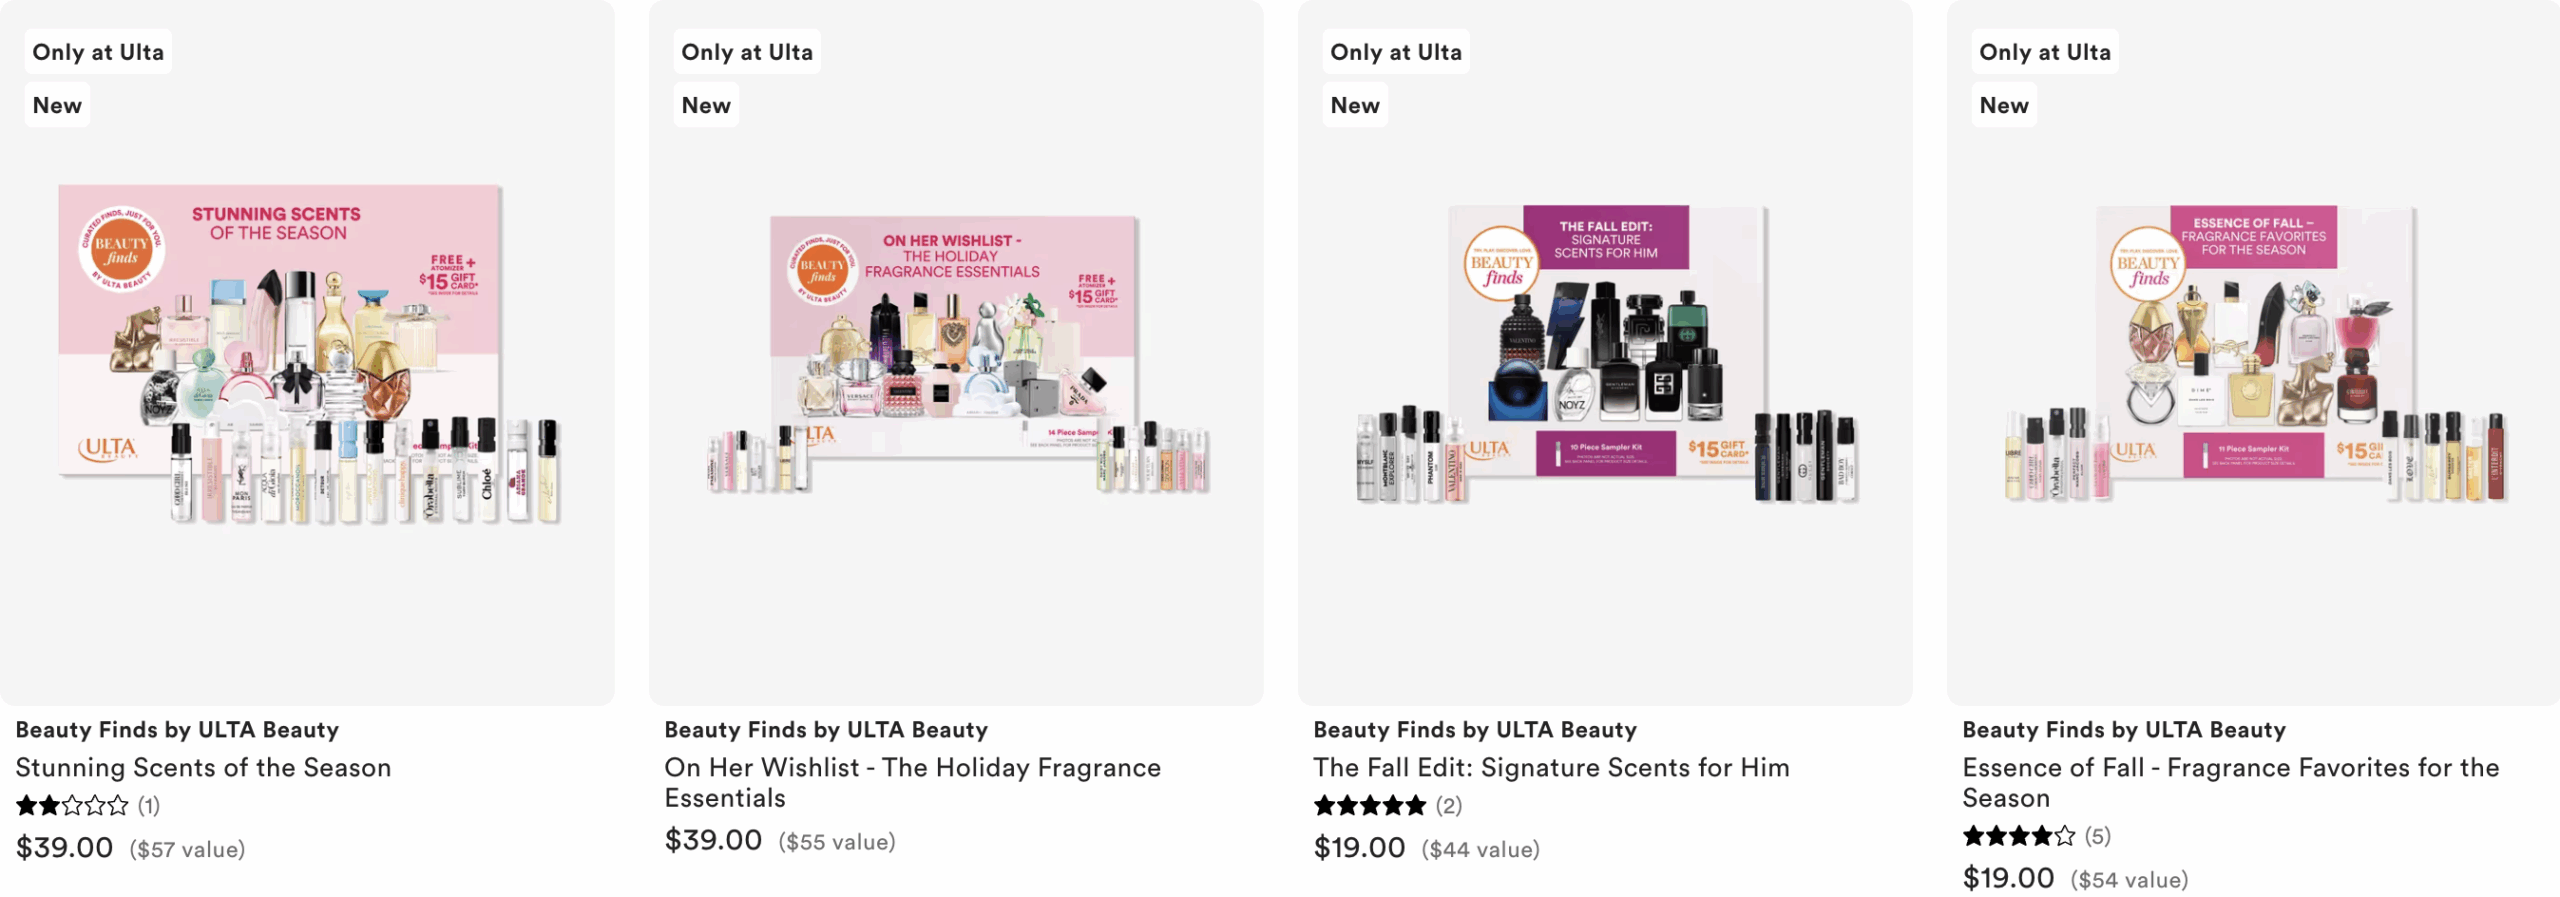This screenshot has width=2560, height=897.
Task: Click the brand name above Stunning Scents
Action: tap(177, 729)
